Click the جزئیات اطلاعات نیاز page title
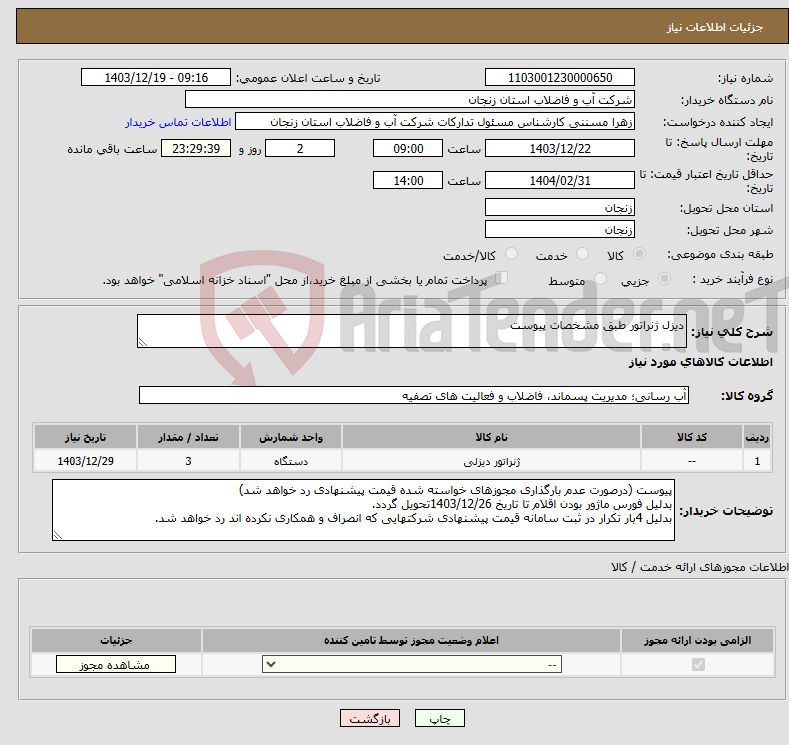 pos(715,27)
